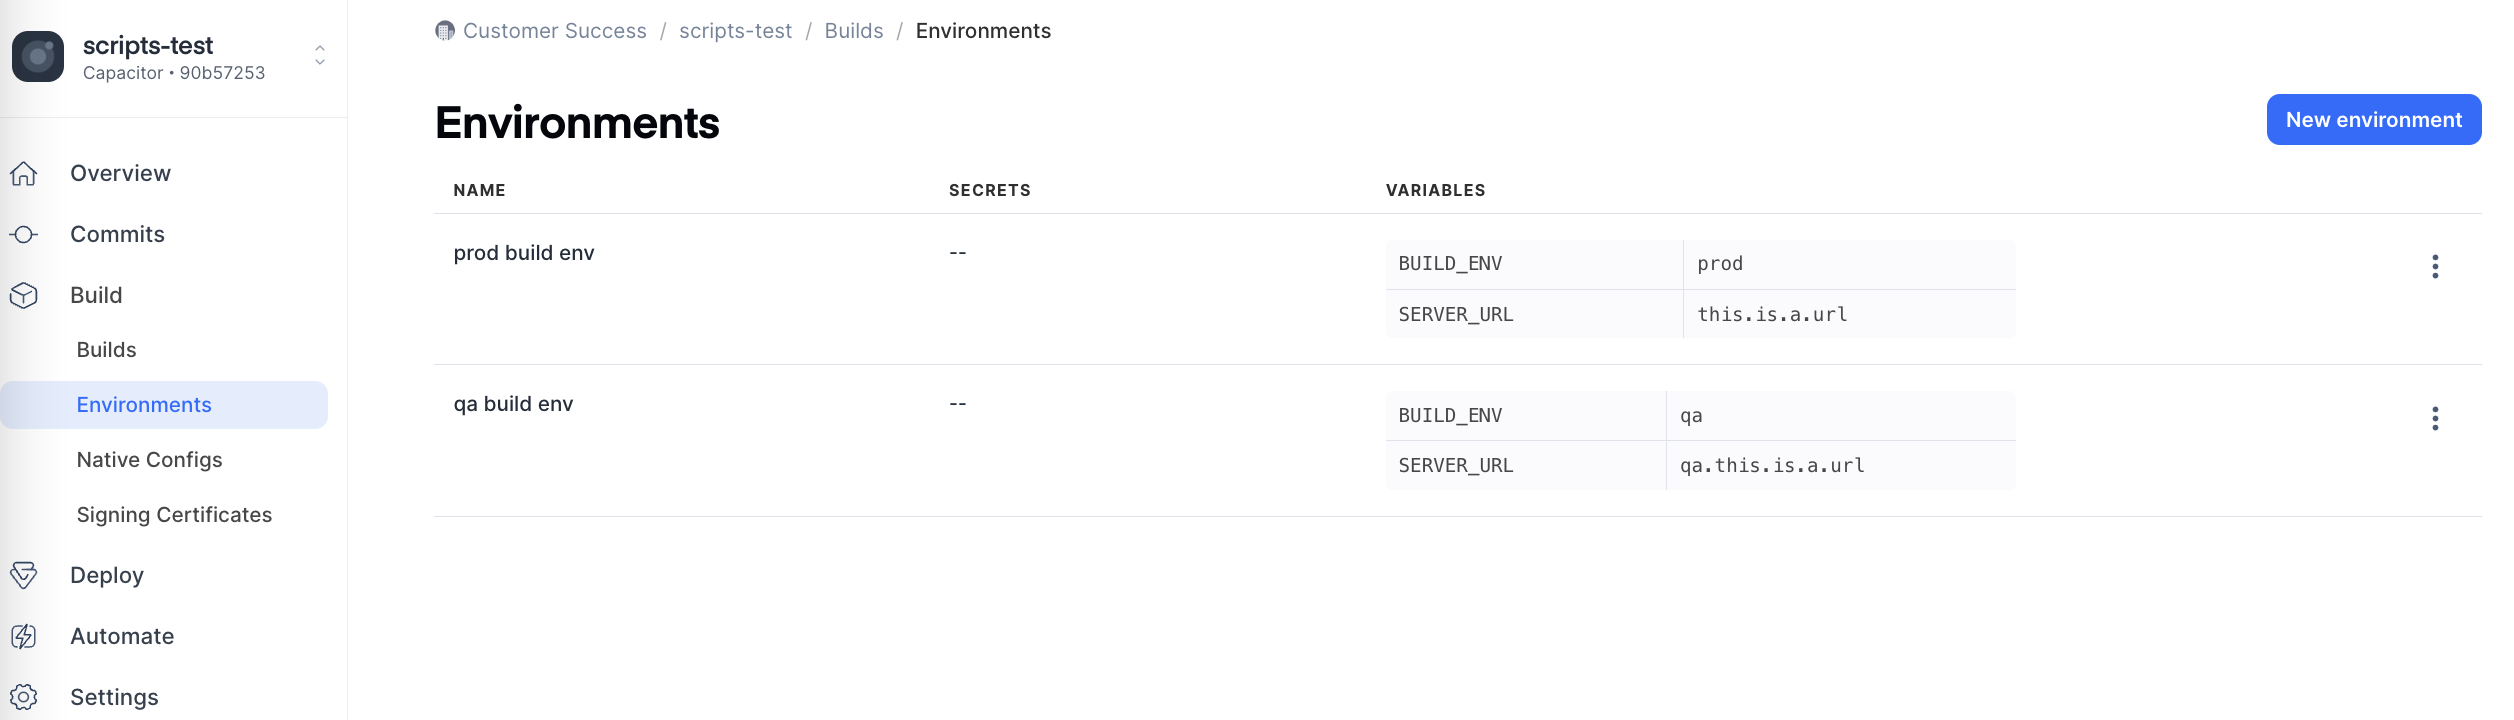The image size is (2514, 720).
Task: Click the Deploy icon in sidebar
Action: [x=24, y=576]
